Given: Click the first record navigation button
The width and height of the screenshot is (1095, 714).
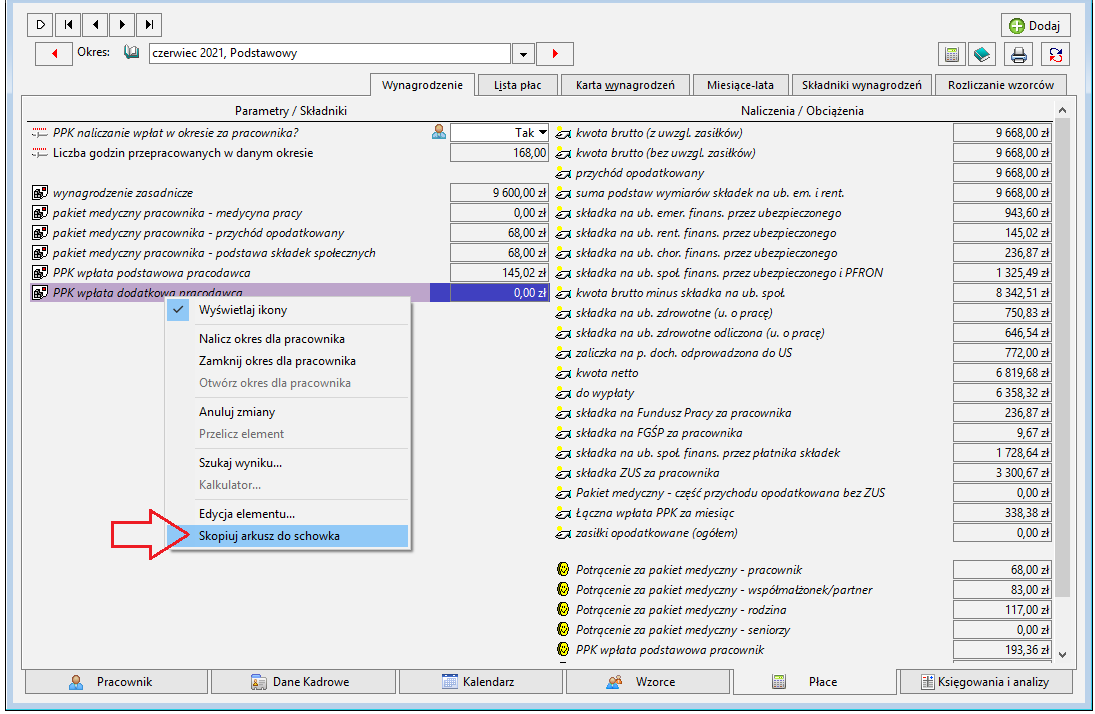Looking at the screenshot, I should point(68,24).
